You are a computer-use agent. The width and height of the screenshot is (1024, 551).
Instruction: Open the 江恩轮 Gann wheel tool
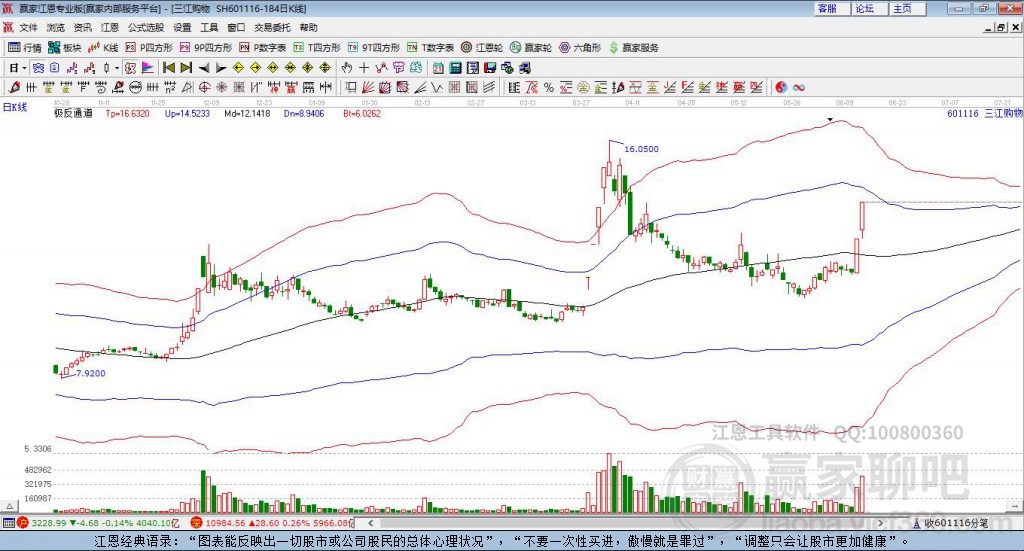(x=482, y=48)
